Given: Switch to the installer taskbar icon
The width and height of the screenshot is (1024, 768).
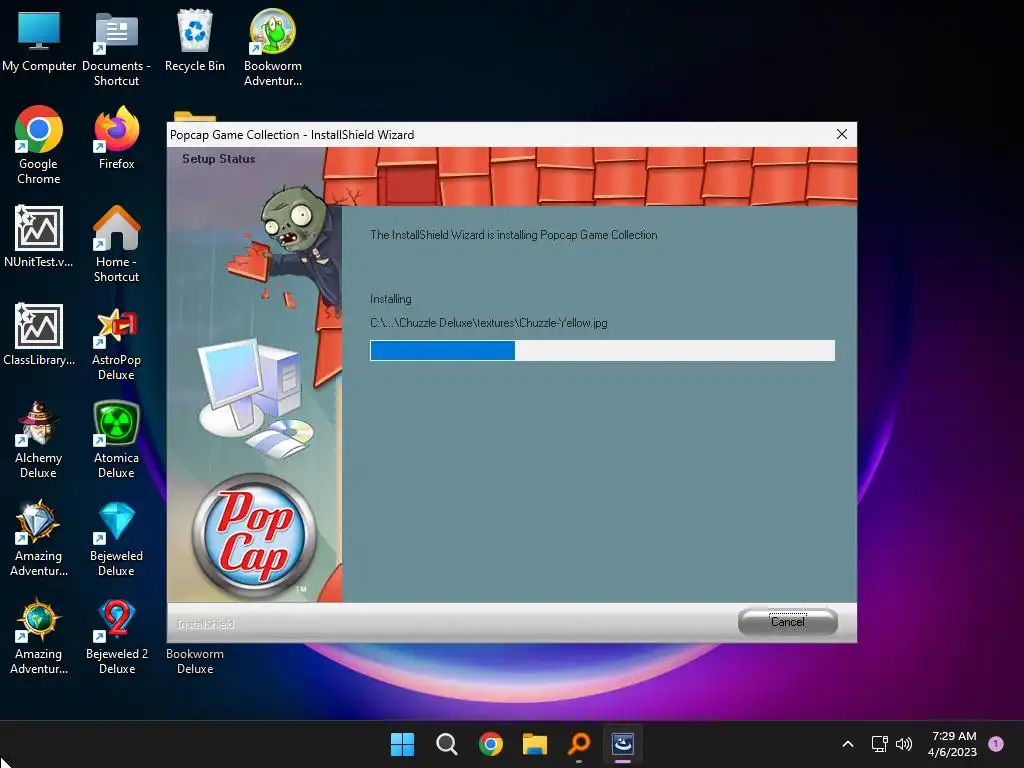Looking at the screenshot, I should coord(622,744).
